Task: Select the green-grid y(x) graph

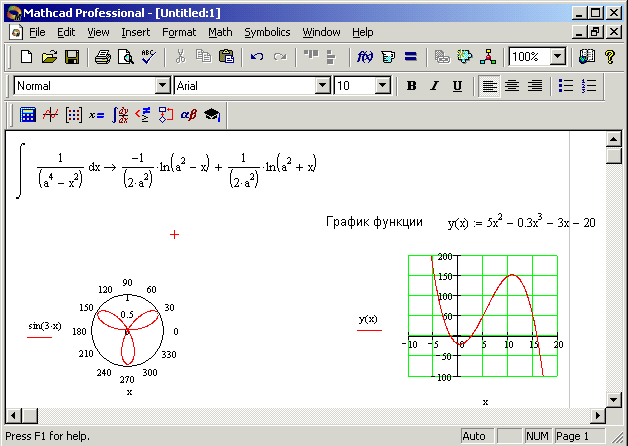Action: click(x=483, y=316)
